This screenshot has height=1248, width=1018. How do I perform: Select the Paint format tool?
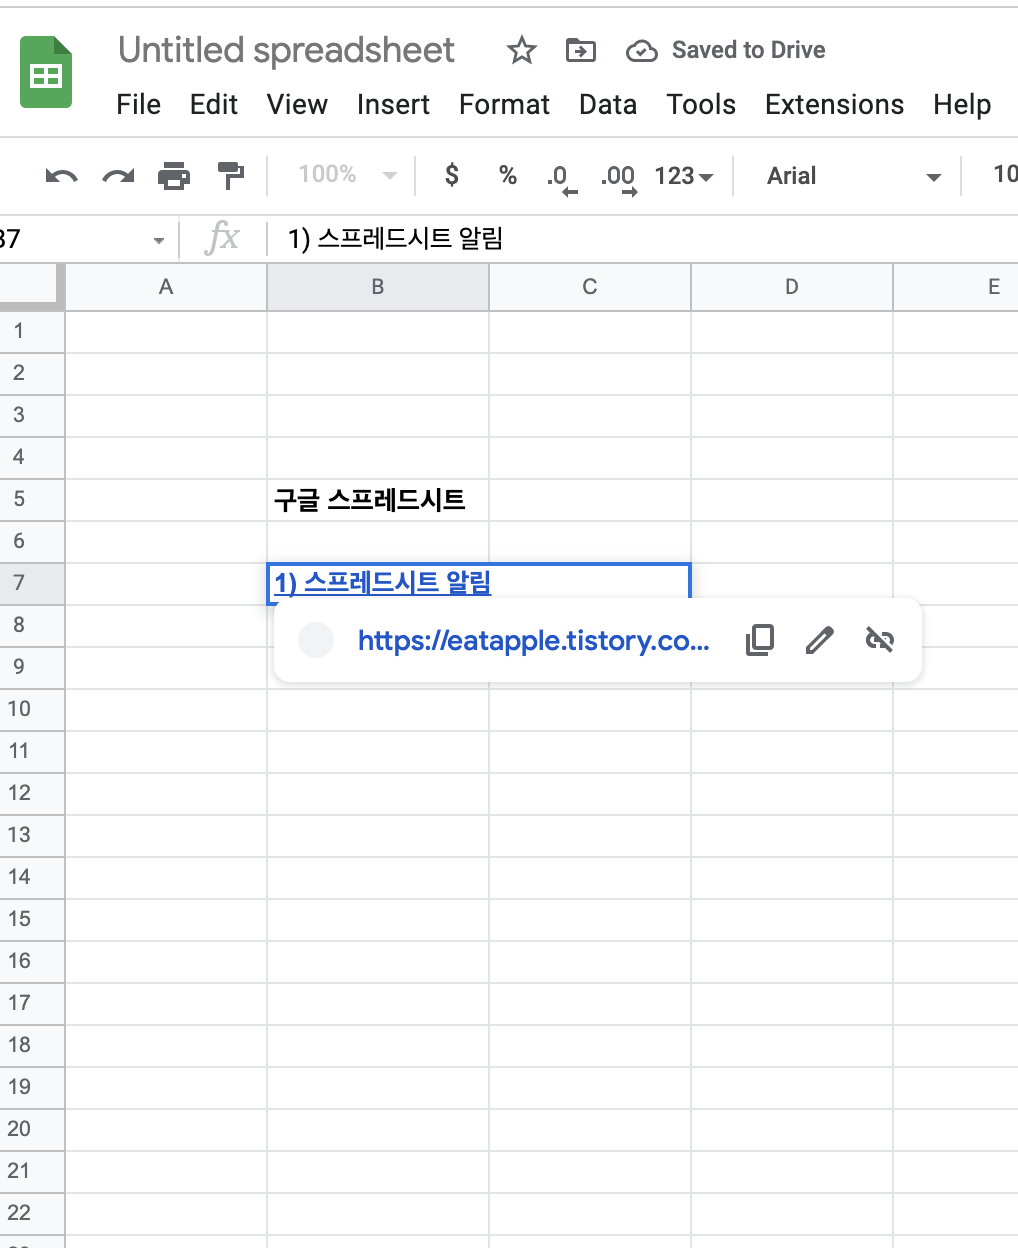231,176
